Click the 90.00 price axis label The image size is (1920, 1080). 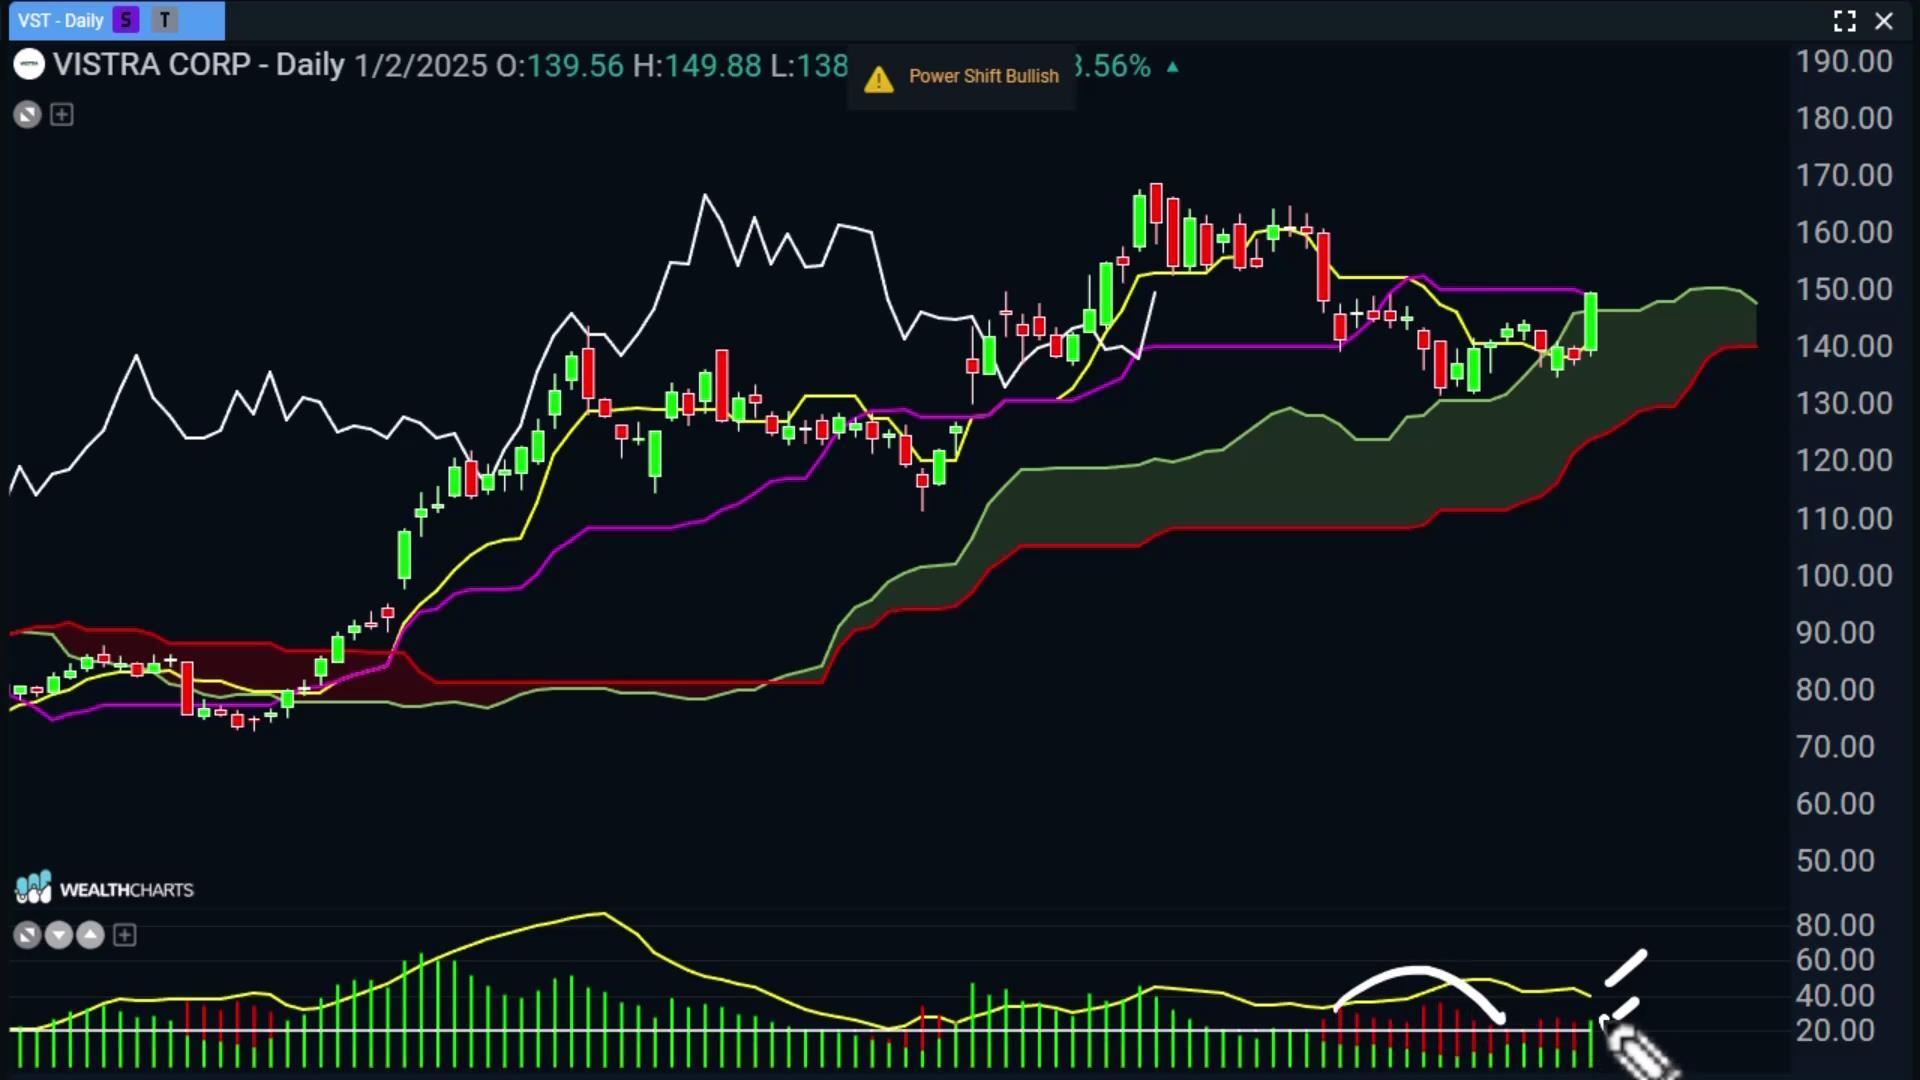pyautogui.click(x=1835, y=632)
